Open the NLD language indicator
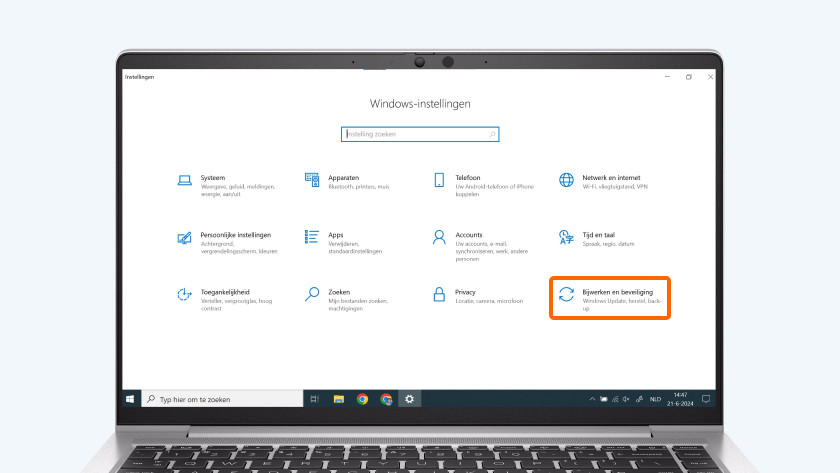The width and height of the screenshot is (840, 473). pyautogui.click(x=655, y=399)
